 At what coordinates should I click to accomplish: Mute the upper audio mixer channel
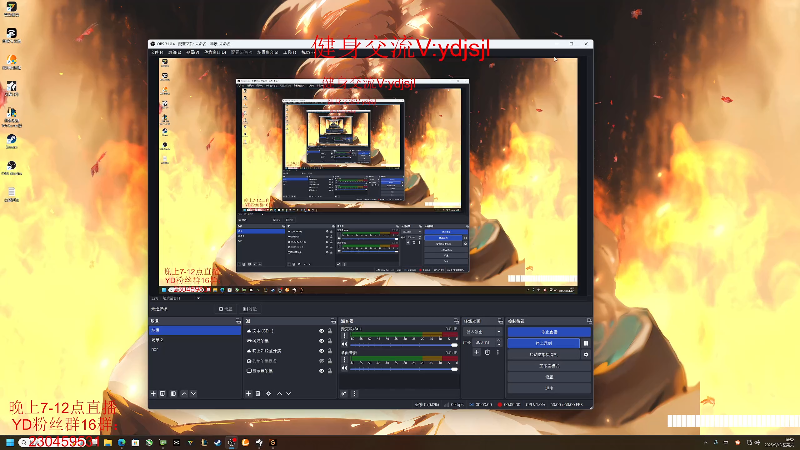(x=344, y=344)
